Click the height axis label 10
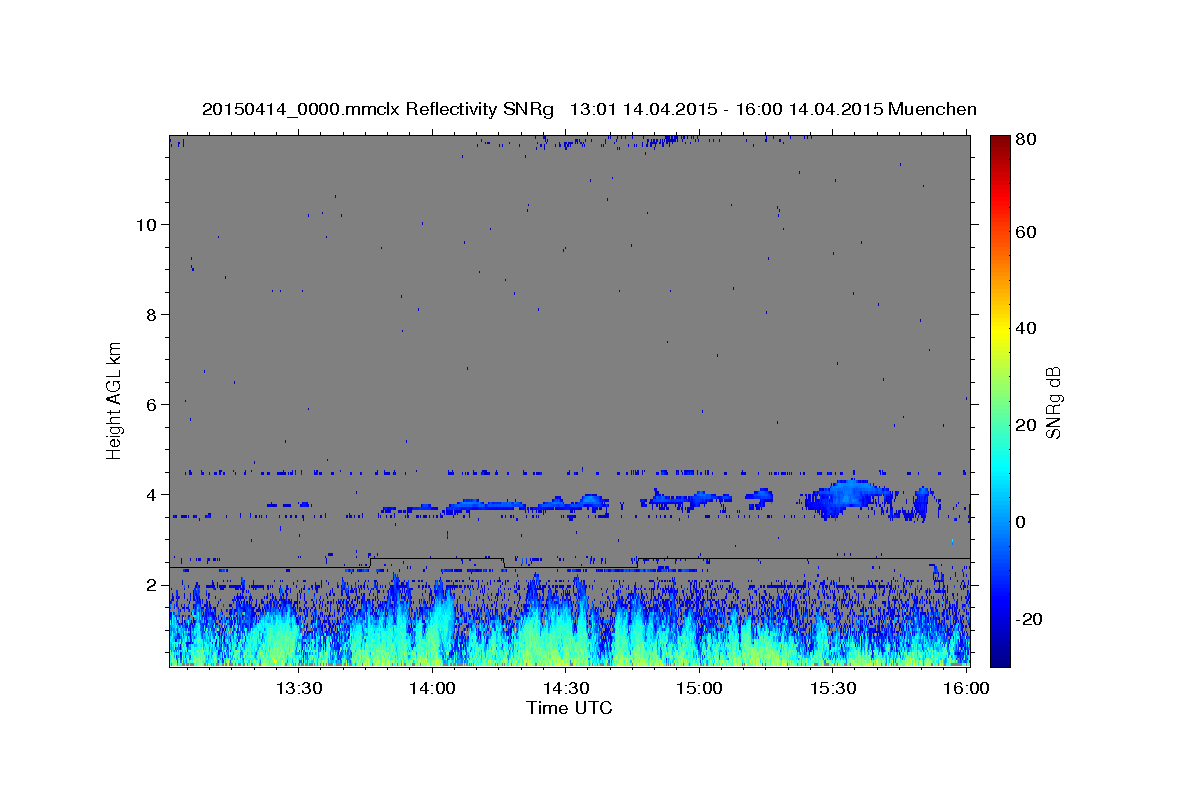1200x800 pixels. coord(146,224)
